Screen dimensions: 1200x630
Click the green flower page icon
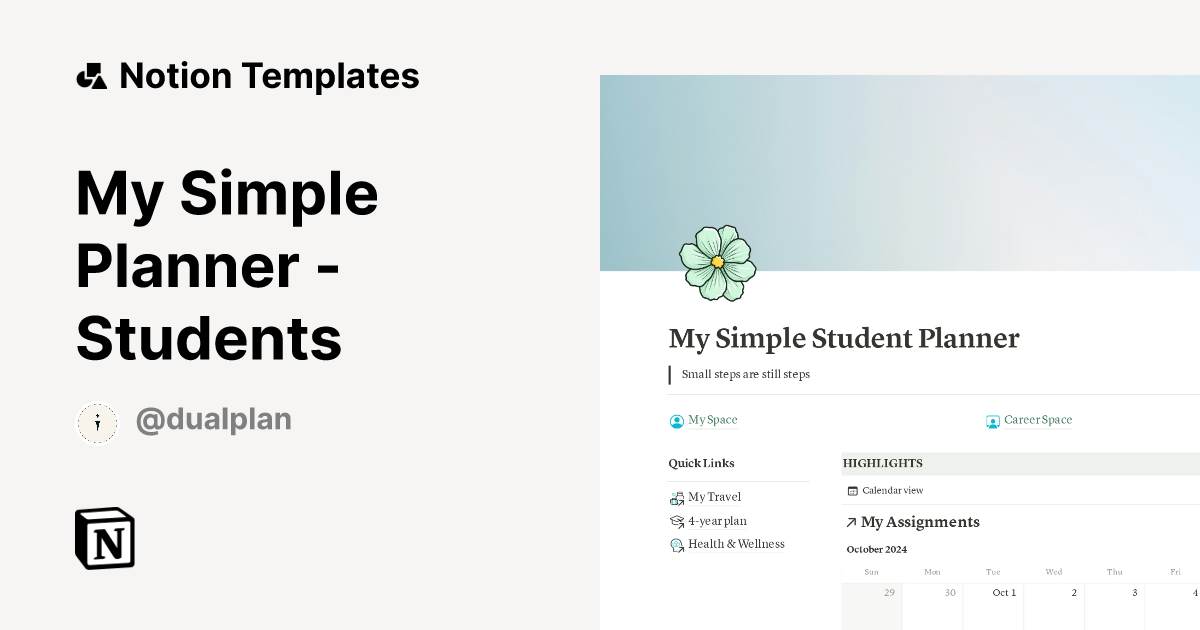coord(717,262)
